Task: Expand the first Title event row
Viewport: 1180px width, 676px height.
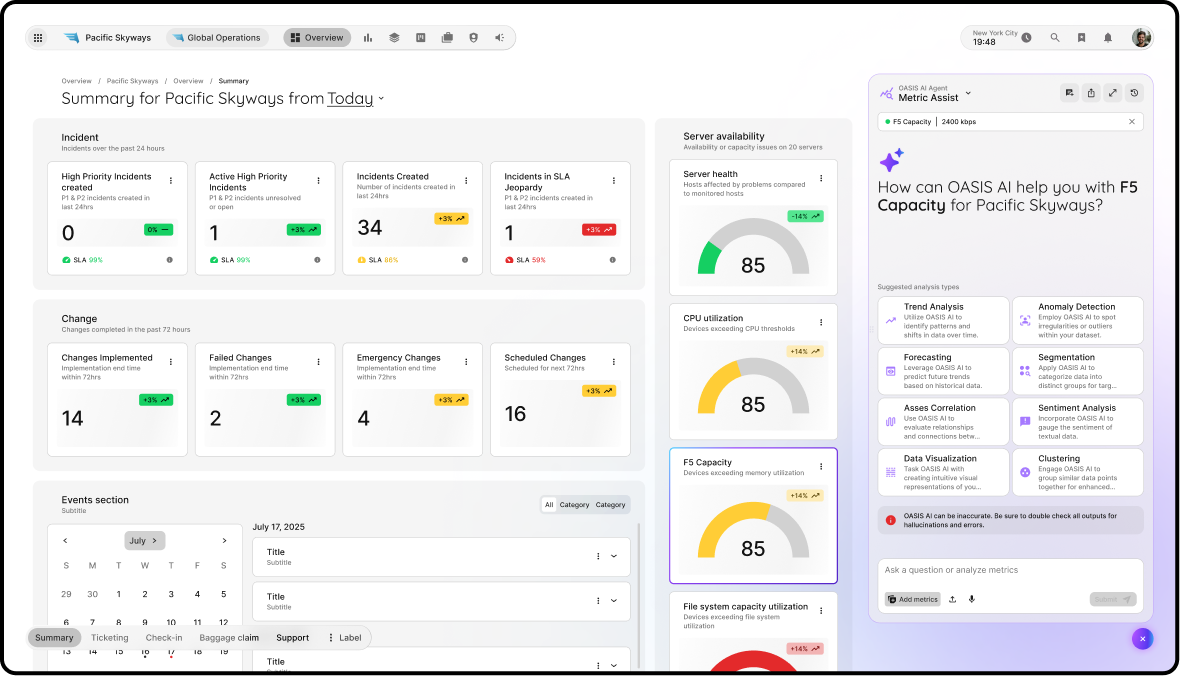Action: [x=614, y=556]
